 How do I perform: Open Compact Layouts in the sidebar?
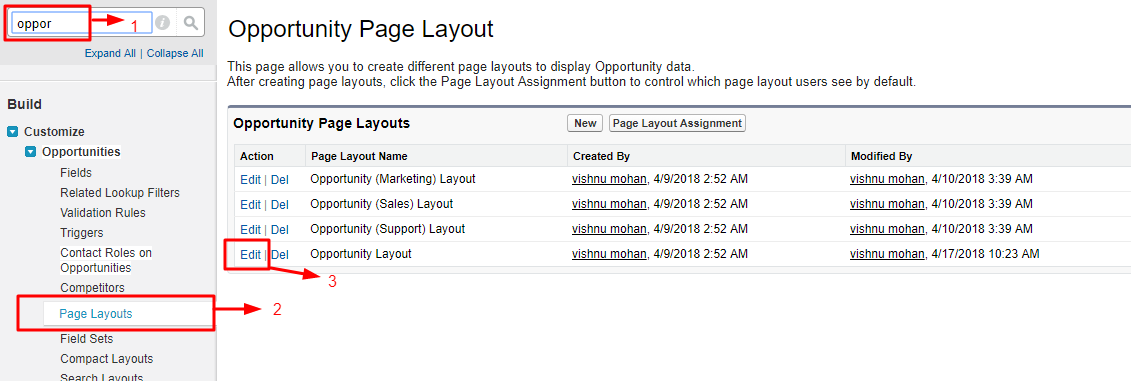[107, 359]
